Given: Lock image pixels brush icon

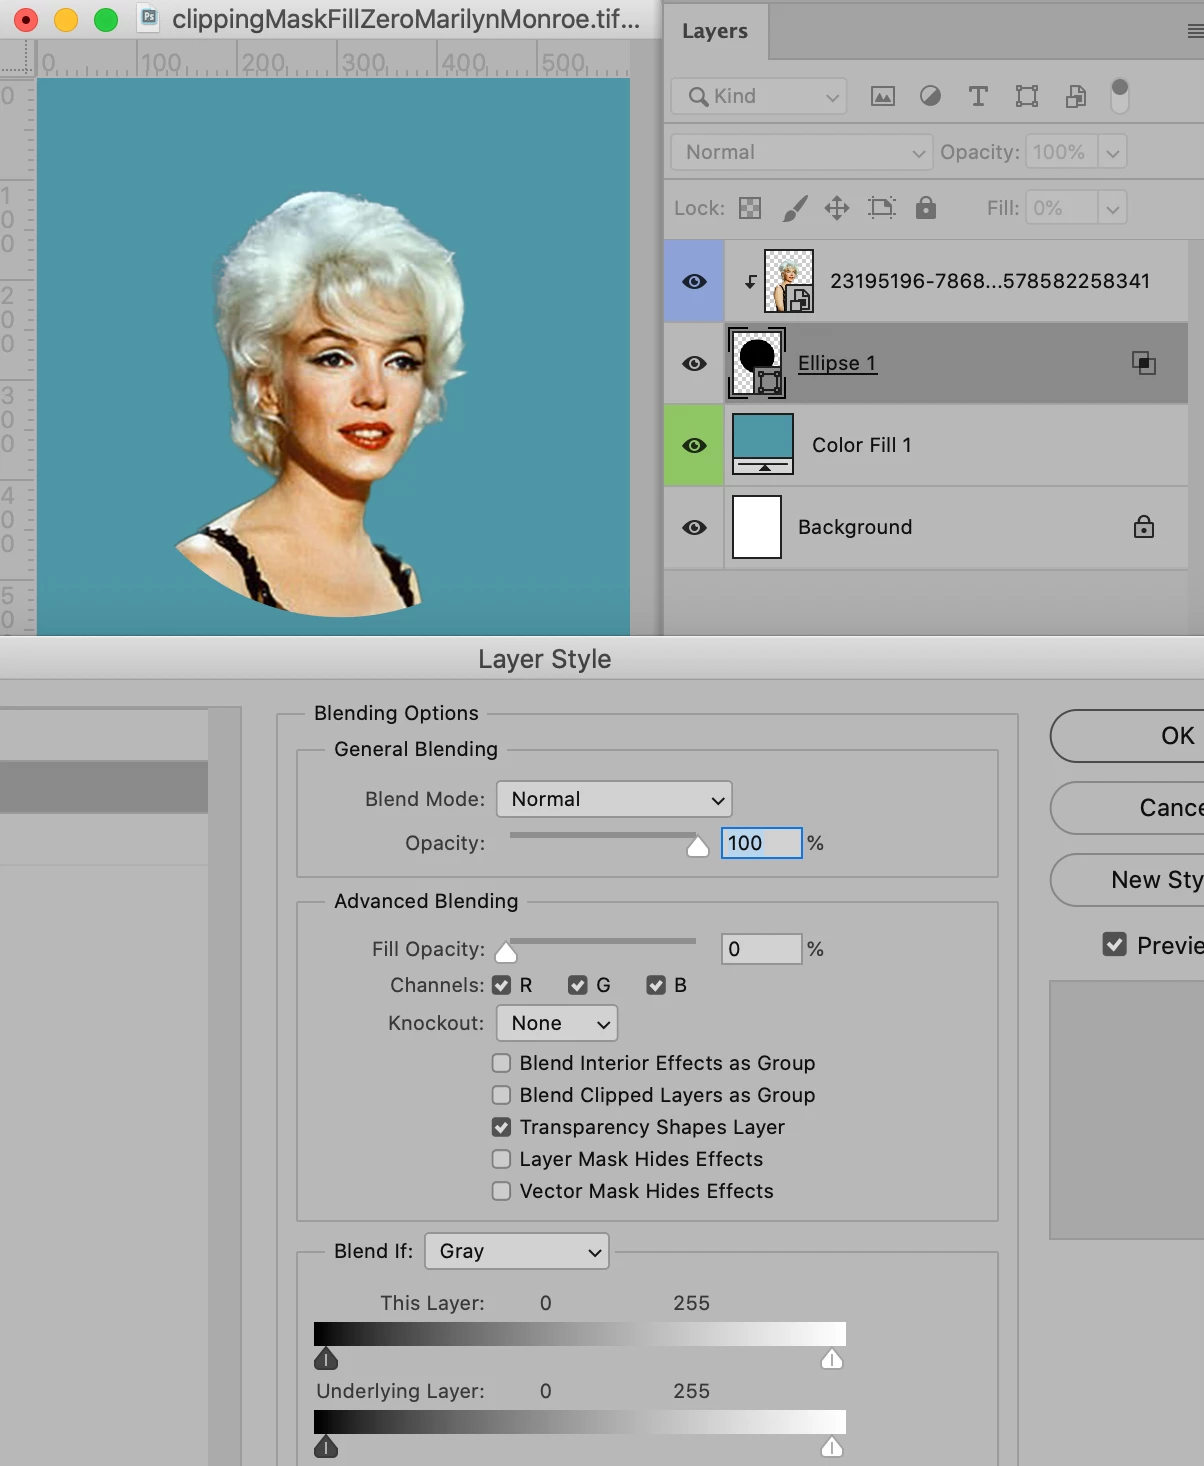Looking at the screenshot, I should 795,208.
